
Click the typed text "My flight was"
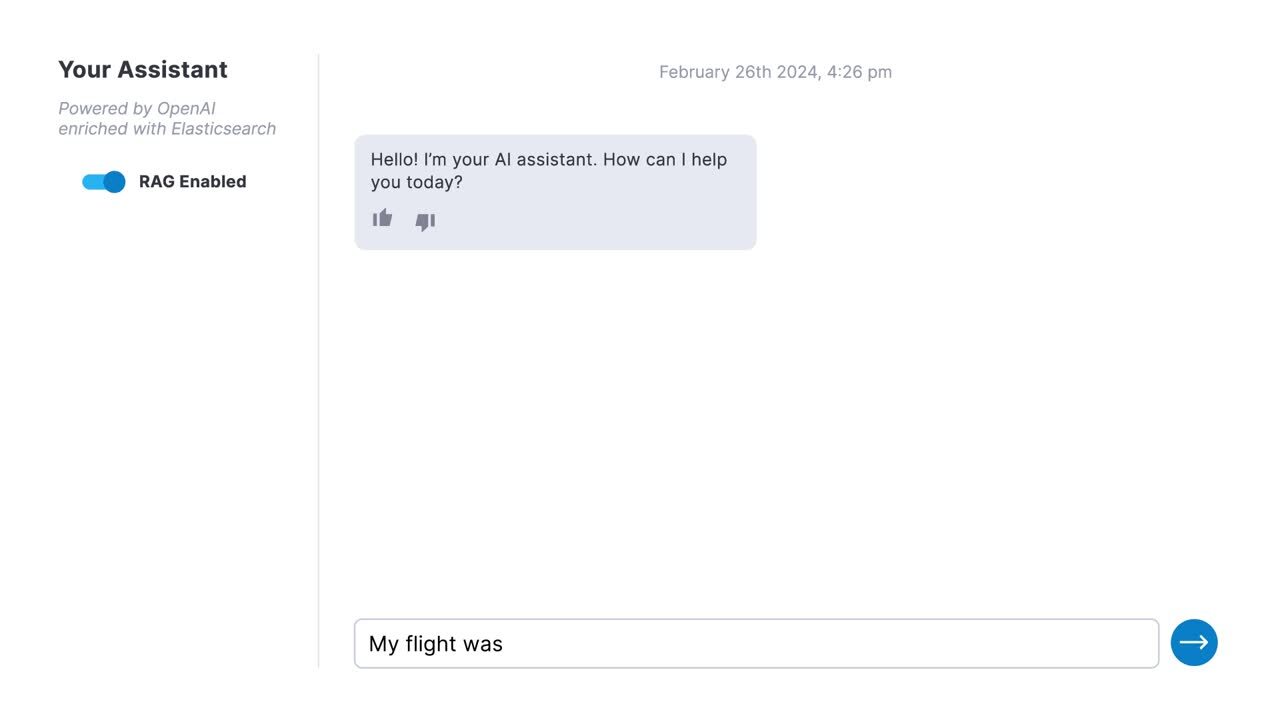point(436,644)
